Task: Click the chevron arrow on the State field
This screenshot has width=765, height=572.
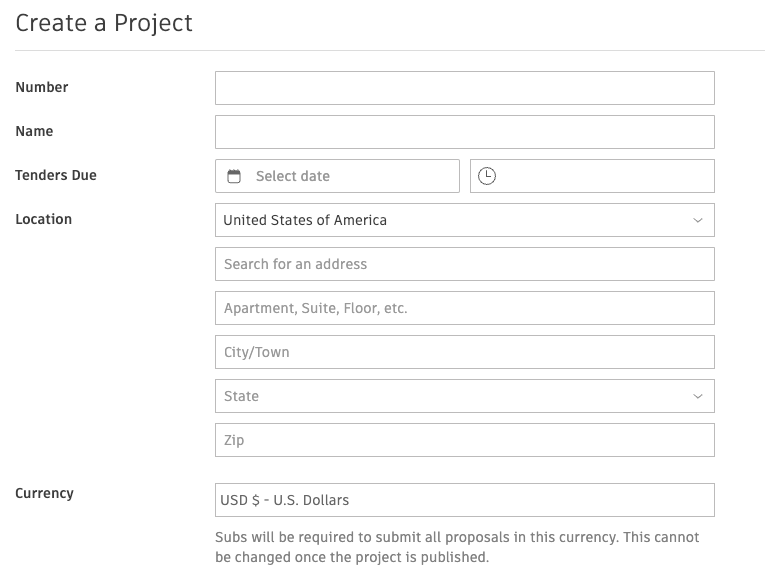Action: tap(698, 396)
